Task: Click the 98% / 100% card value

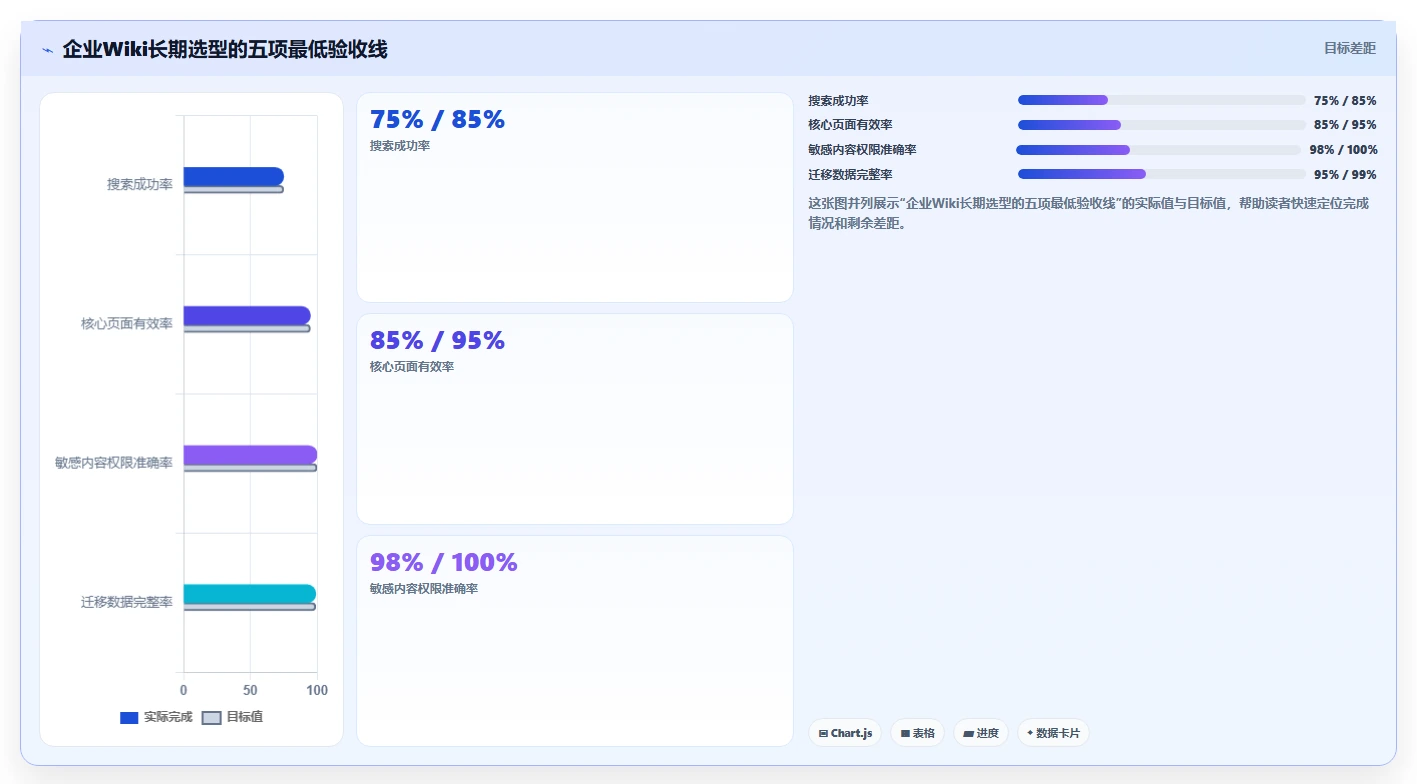Action: 443,563
